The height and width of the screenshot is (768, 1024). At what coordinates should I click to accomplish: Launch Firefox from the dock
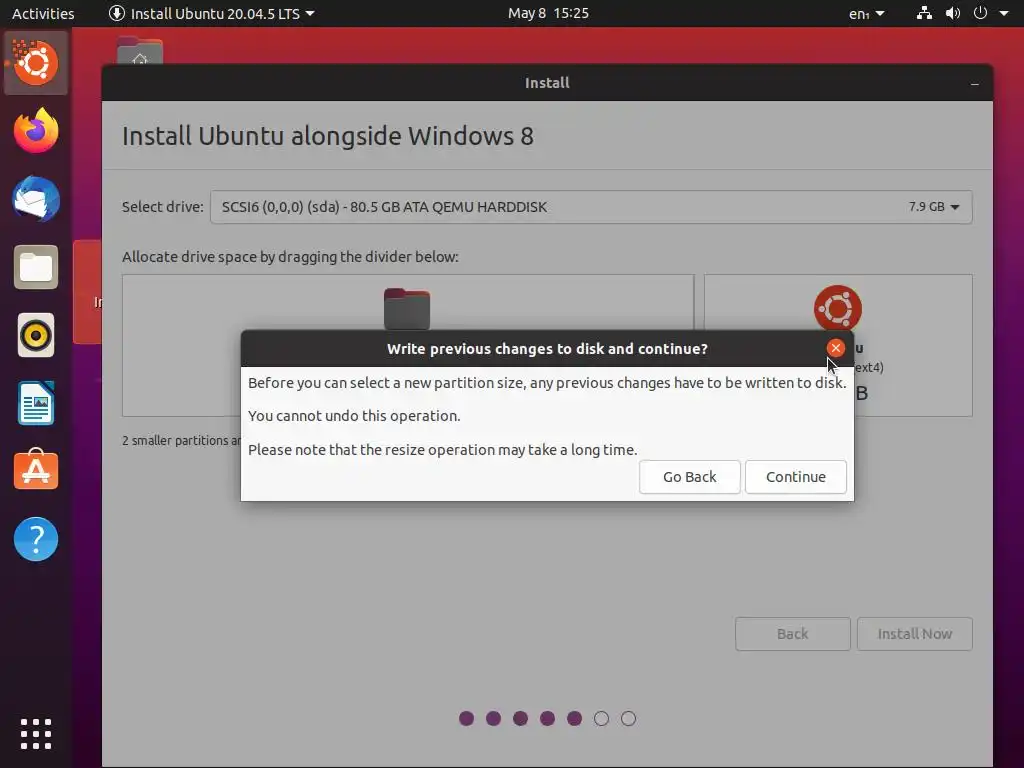[36, 131]
